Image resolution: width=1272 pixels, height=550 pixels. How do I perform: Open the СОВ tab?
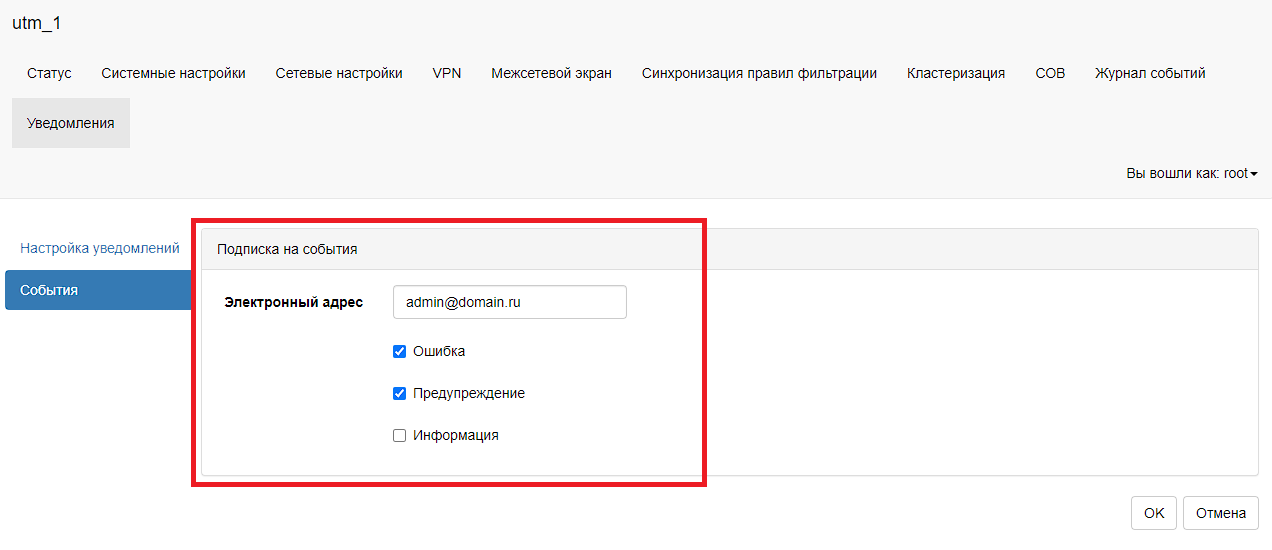coord(1050,73)
